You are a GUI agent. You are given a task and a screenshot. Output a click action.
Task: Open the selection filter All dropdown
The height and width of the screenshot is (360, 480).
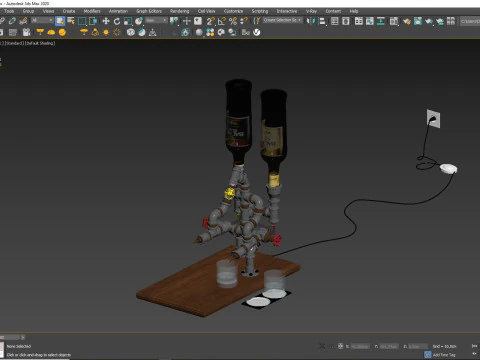[x=42, y=20]
